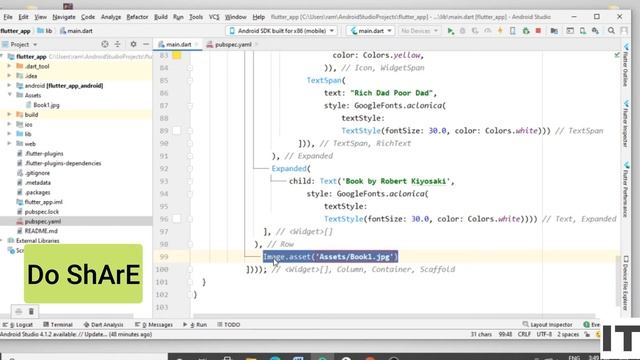
Task: Switch to the pubspec.yaml editor tab
Action: [x=233, y=44]
